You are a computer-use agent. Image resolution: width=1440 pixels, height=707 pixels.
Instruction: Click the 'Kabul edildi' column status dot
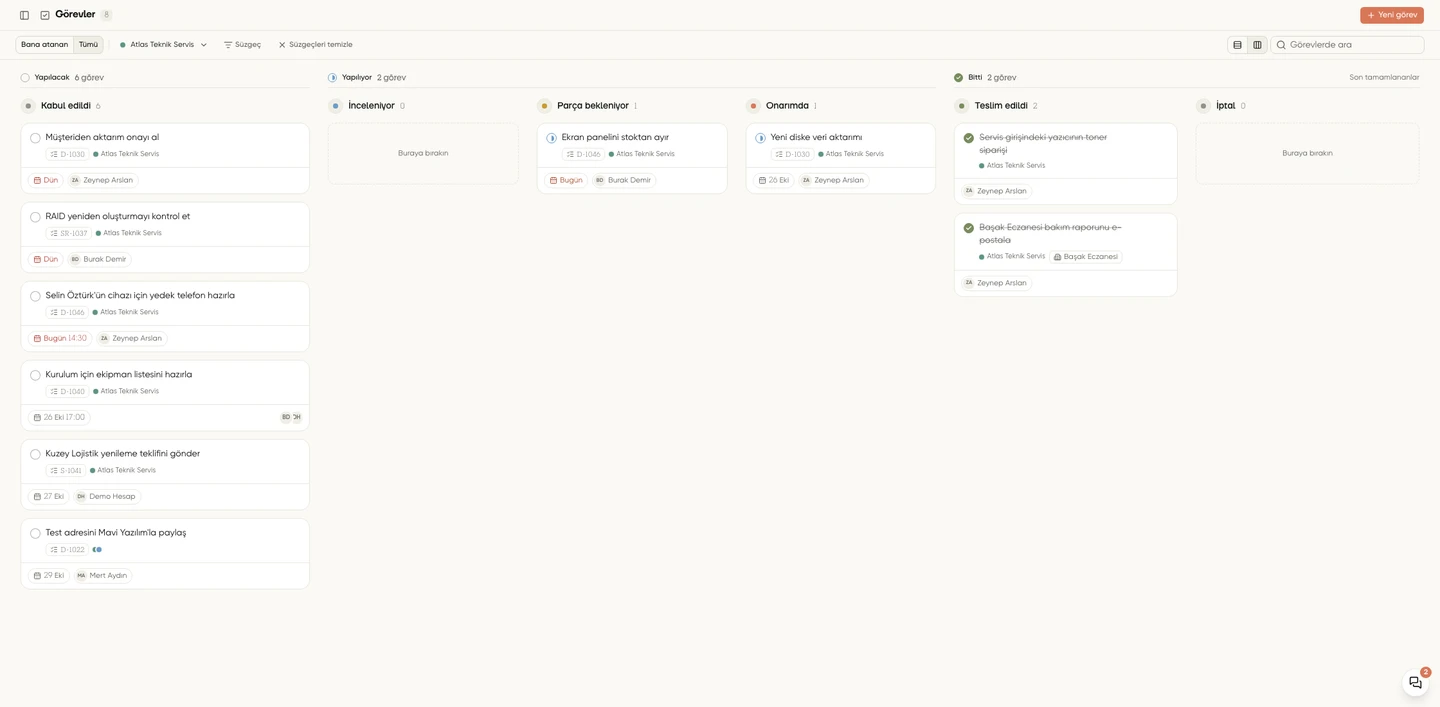(28, 106)
